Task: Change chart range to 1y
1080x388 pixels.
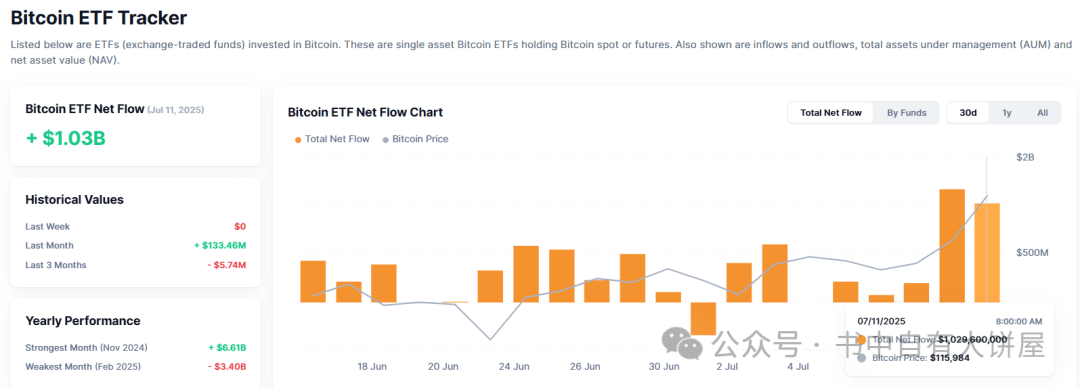Action: [x=1006, y=113]
